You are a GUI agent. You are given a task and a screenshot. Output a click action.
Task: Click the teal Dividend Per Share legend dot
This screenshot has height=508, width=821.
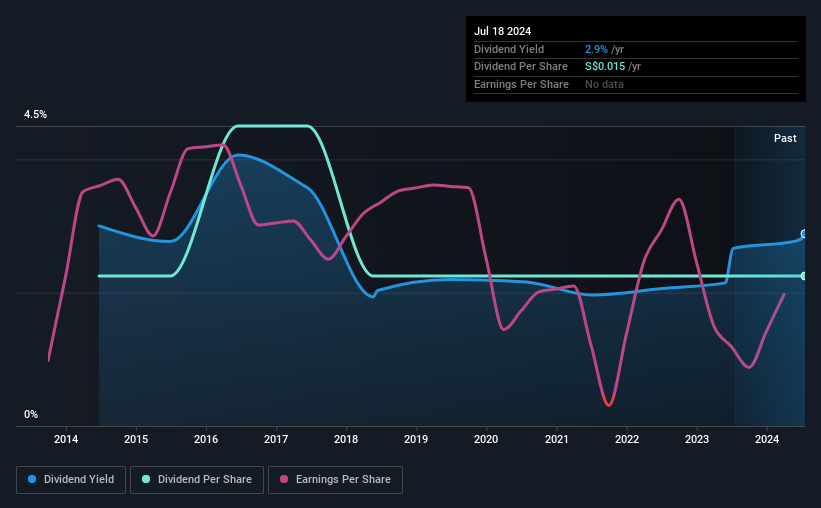[x=146, y=479]
